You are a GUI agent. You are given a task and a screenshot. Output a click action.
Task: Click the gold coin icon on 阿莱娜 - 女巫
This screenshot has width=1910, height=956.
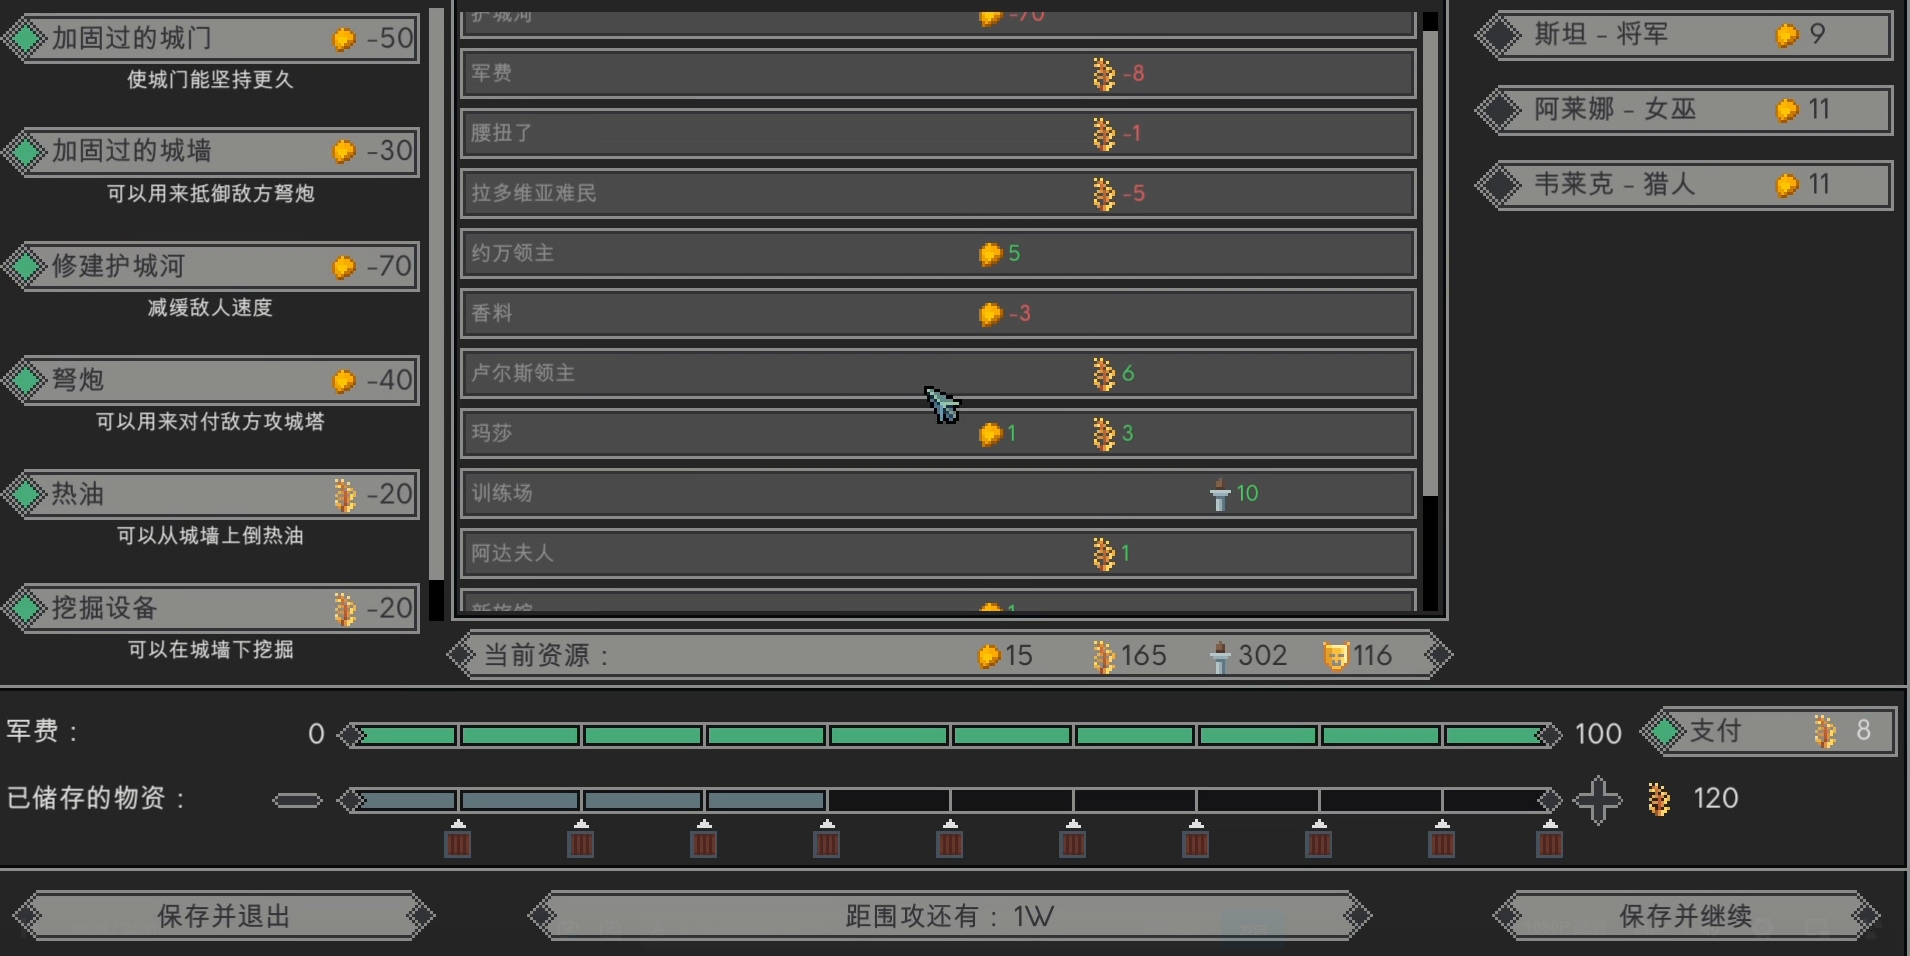point(1787,110)
